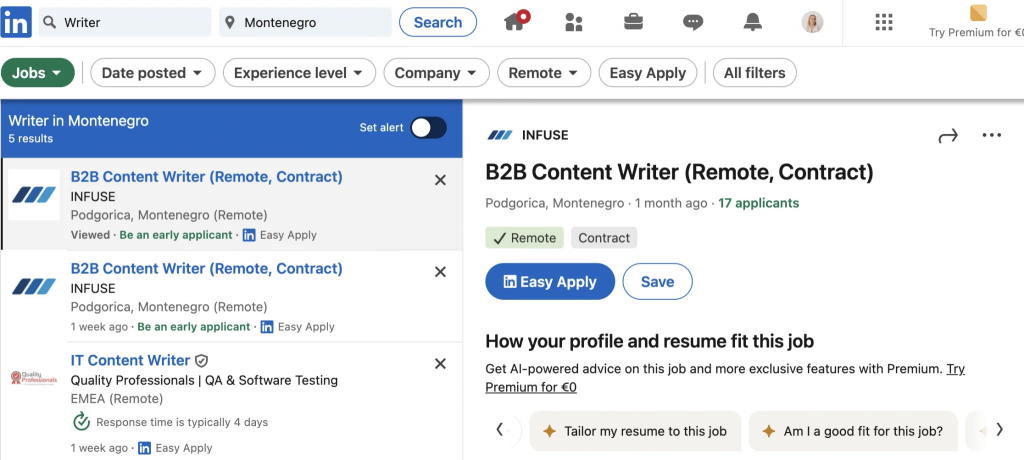Click INFUSE company name in job details

pyautogui.click(x=545, y=135)
